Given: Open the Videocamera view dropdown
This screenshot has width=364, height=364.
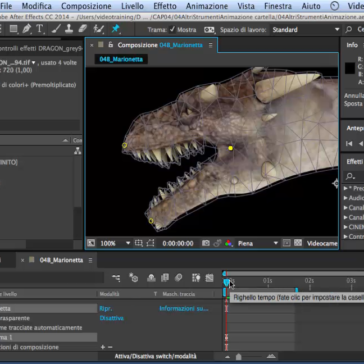Looking at the screenshot, I should tap(322, 243).
